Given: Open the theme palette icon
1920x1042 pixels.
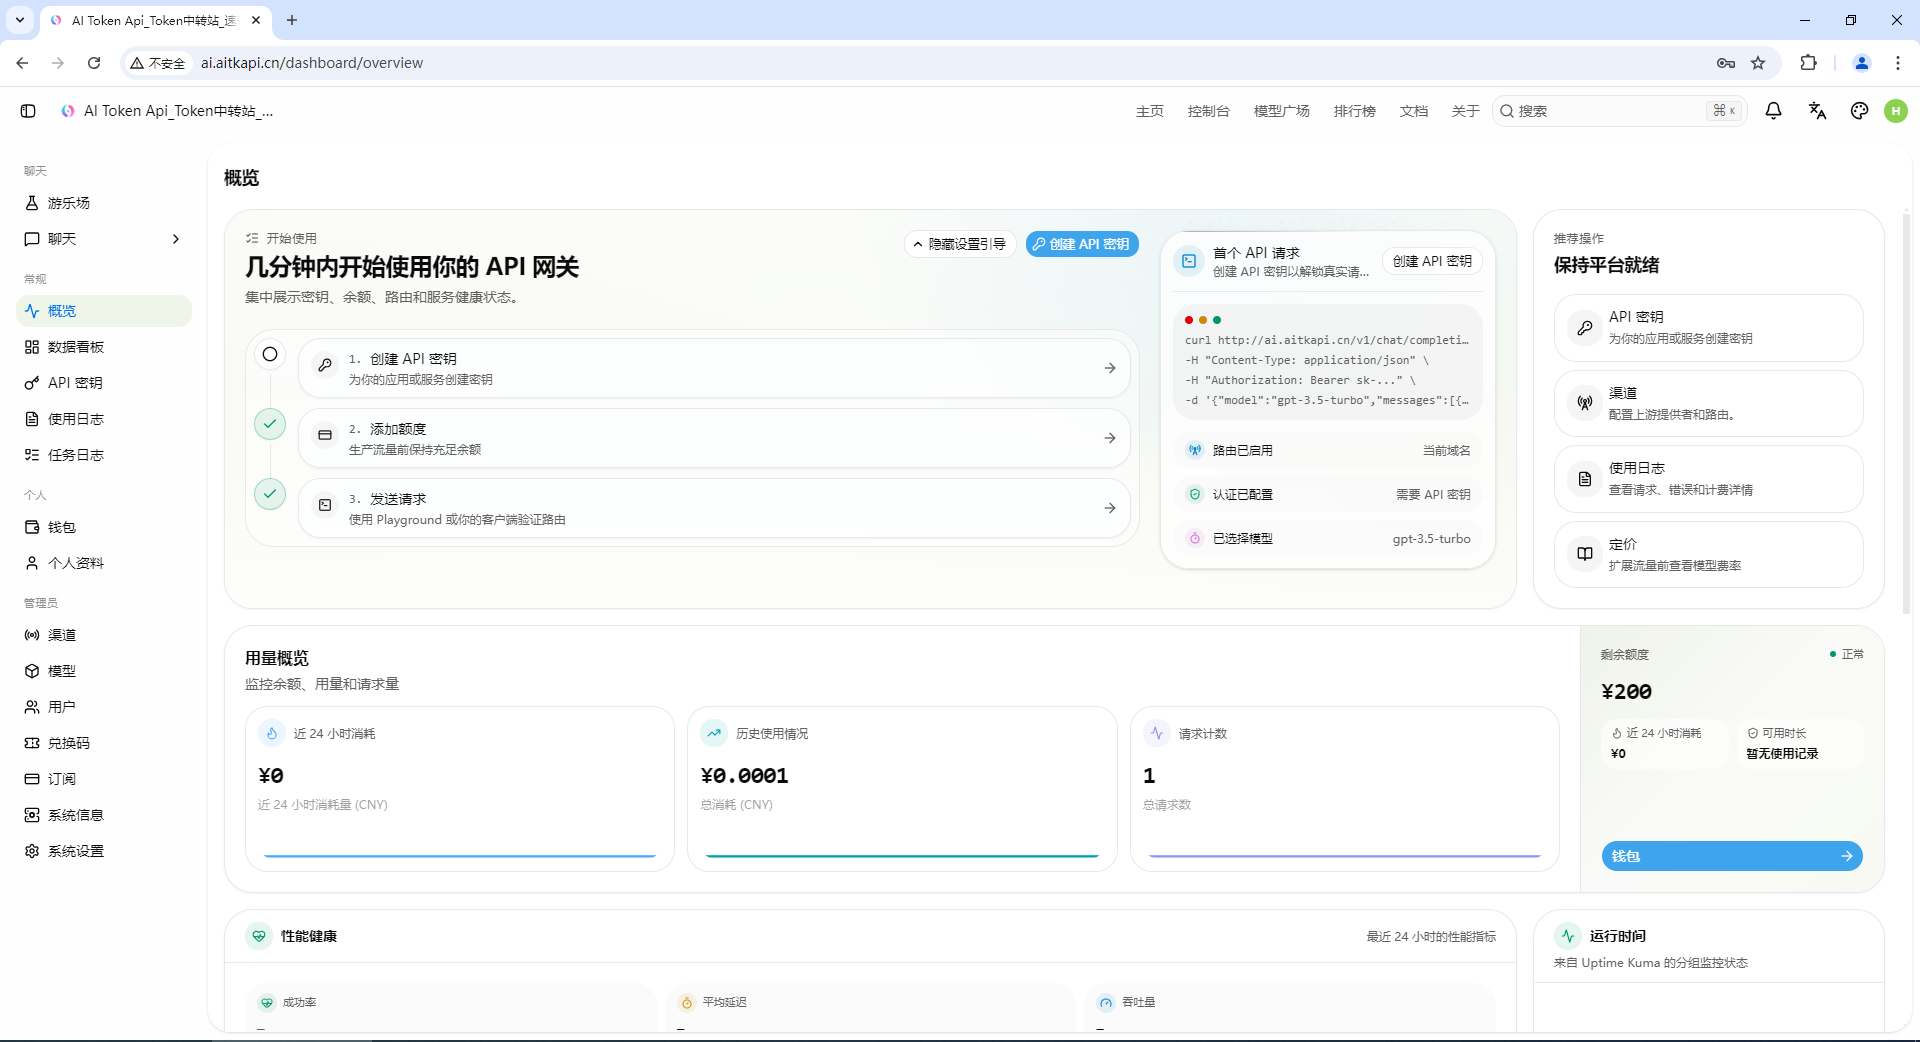Looking at the screenshot, I should (1859, 111).
